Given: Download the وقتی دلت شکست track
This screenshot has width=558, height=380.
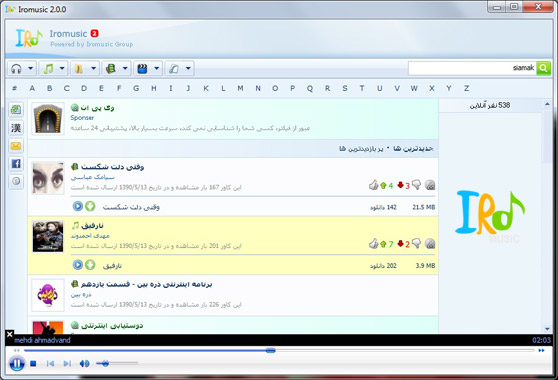Looking at the screenshot, I should pyautogui.click(x=90, y=206).
